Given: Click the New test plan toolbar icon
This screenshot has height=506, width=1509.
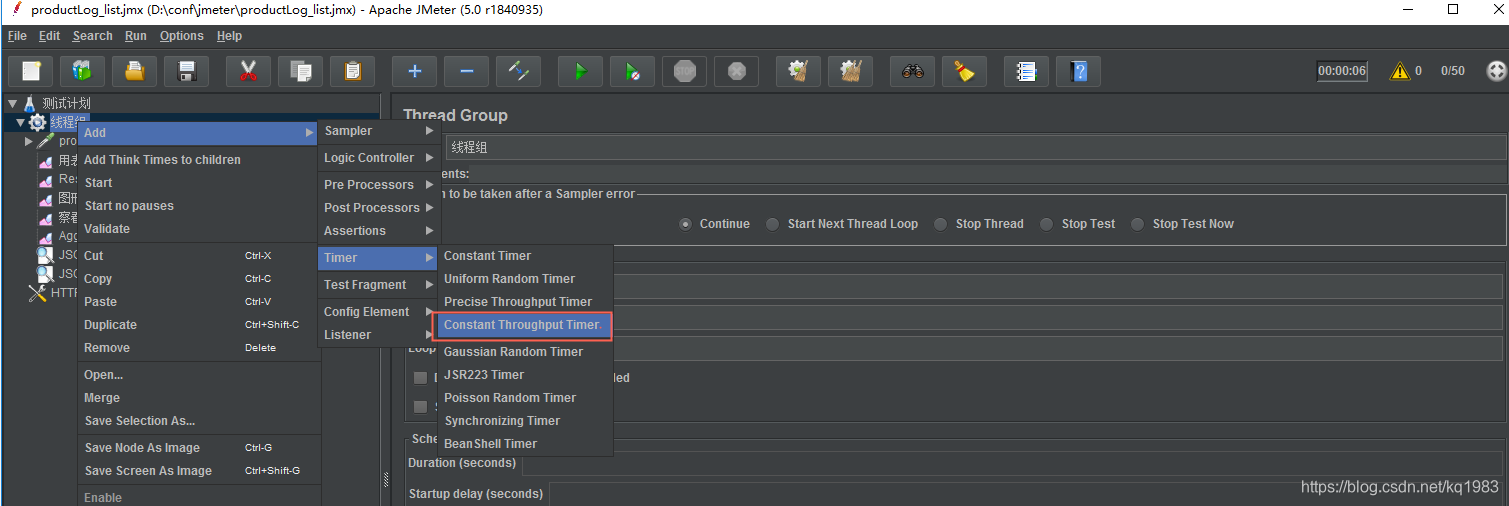Looking at the screenshot, I should pos(31,71).
